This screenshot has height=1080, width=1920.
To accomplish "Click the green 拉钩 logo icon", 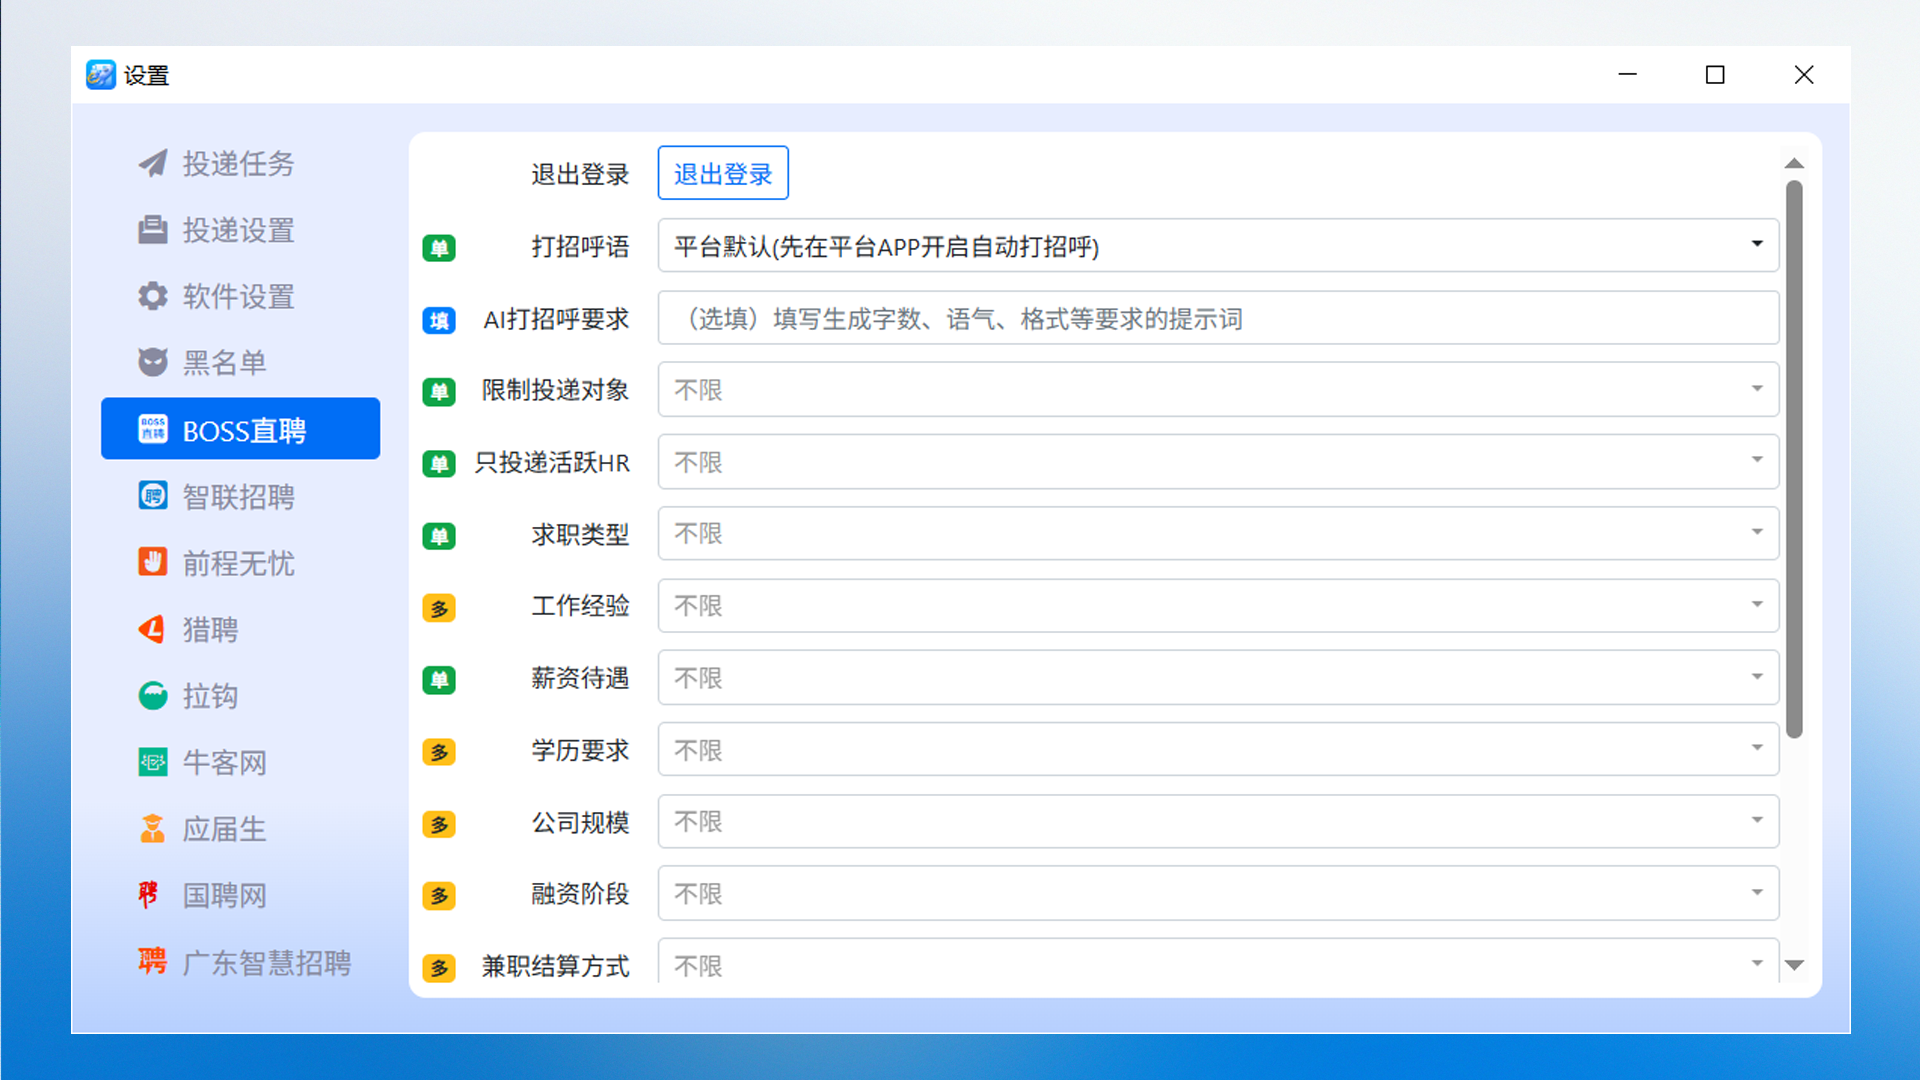I will point(153,695).
